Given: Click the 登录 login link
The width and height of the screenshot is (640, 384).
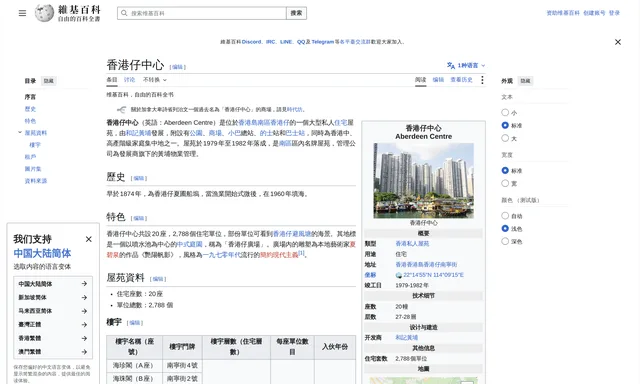Looking at the screenshot, I should (x=614, y=13).
